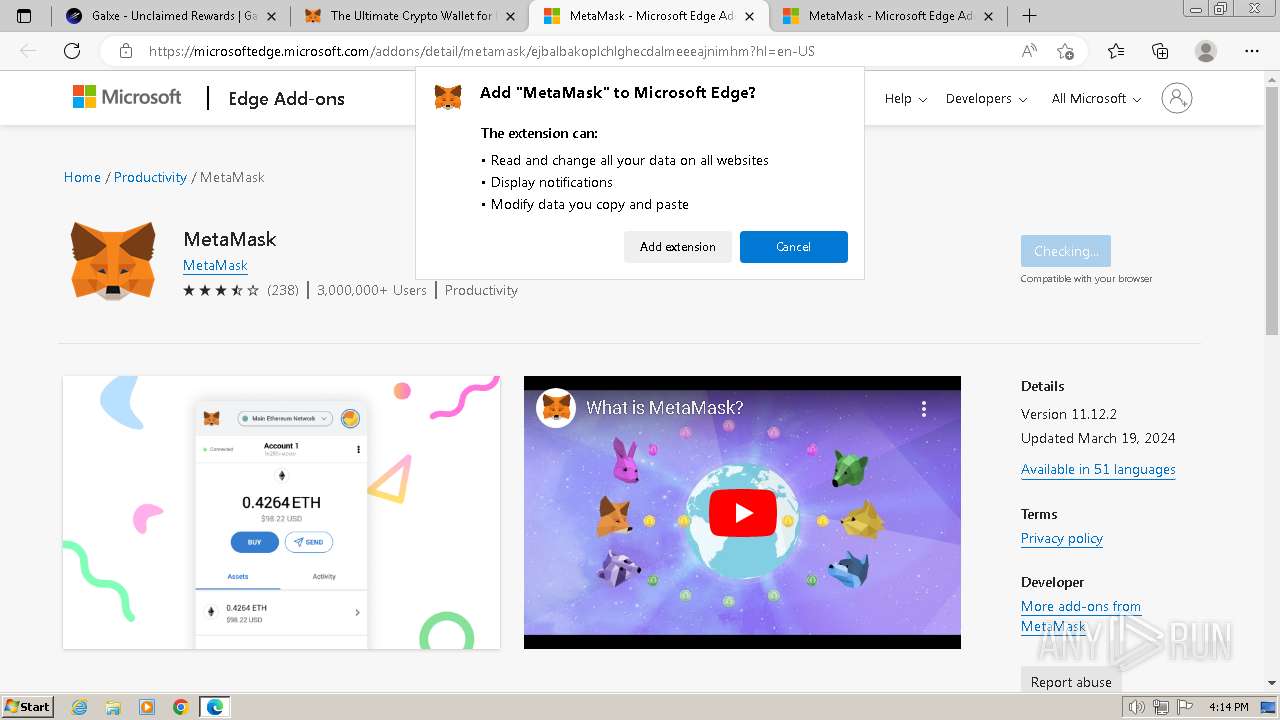Open Available in 51 languages link

coord(1098,469)
